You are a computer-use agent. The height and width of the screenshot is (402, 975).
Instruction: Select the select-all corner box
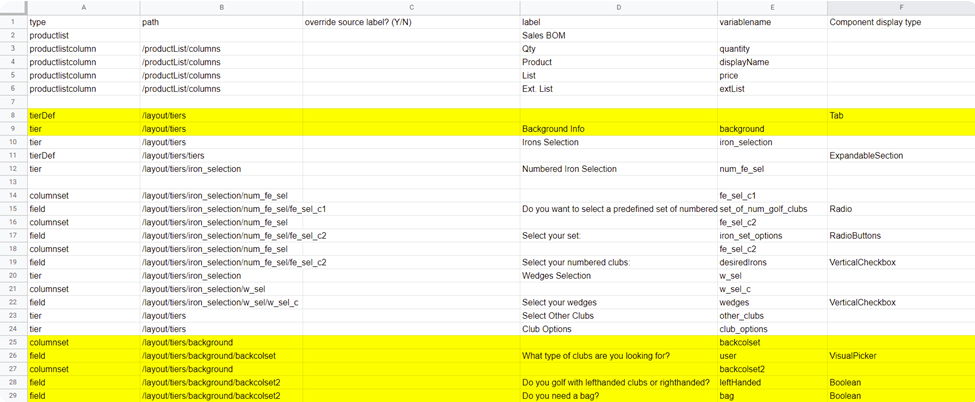[x=14, y=7]
